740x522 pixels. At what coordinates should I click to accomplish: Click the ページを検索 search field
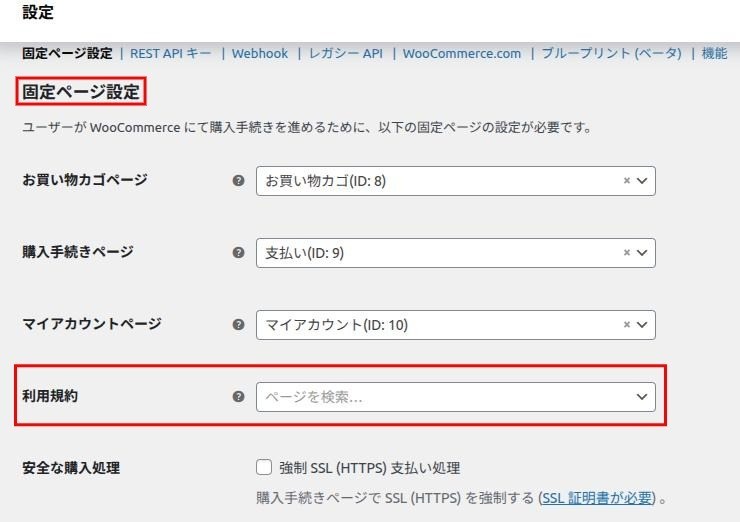pyautogui.click(x=440, y=397)
